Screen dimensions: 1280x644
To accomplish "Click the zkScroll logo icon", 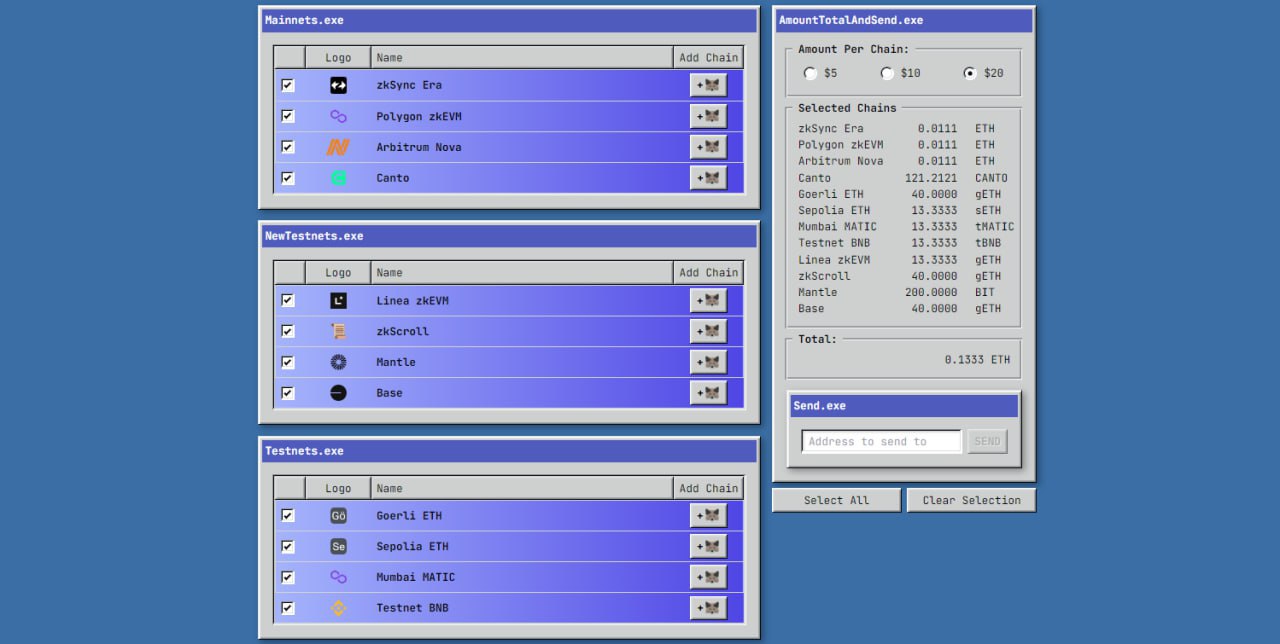I will pyautogui.click(x=338, y=331).
